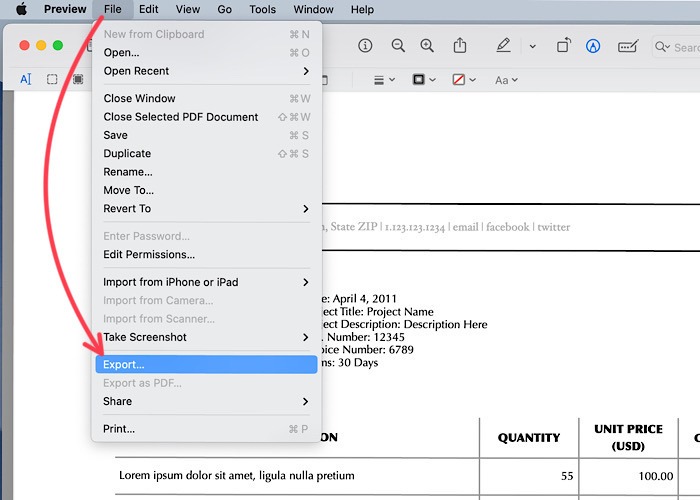Image resolution: width=700 pixels, height=500 pixels.
Task: Expand the highlight color dropdown arrow
Action: pyautogui.click(x=533, y=46)
